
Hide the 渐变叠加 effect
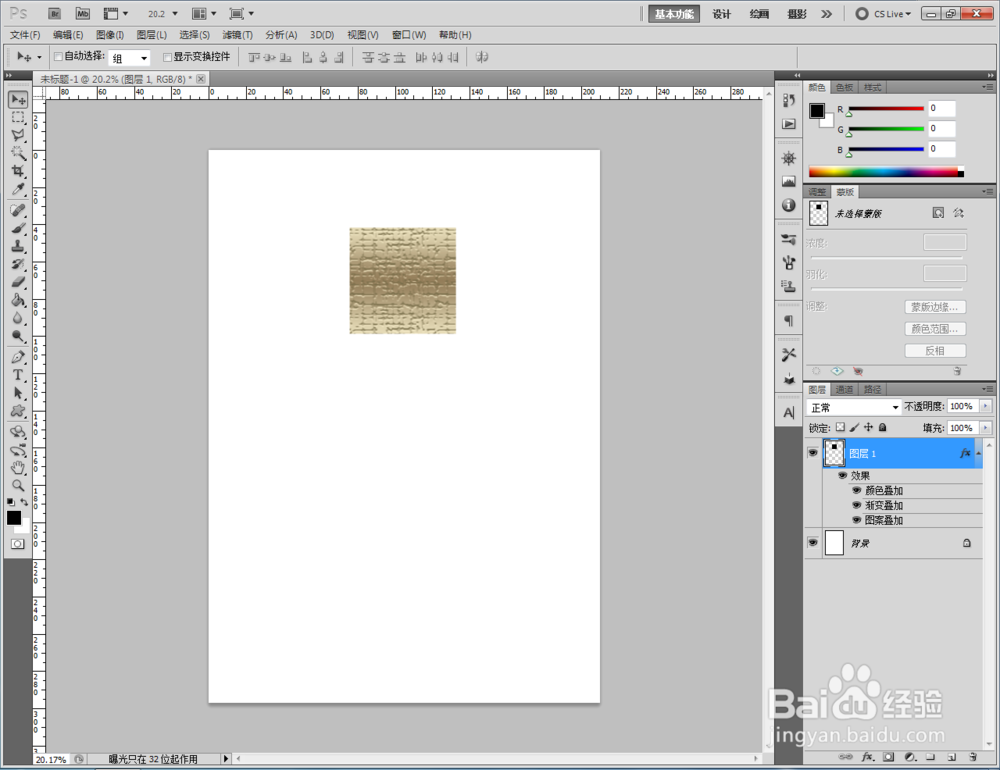pos(857,505)
